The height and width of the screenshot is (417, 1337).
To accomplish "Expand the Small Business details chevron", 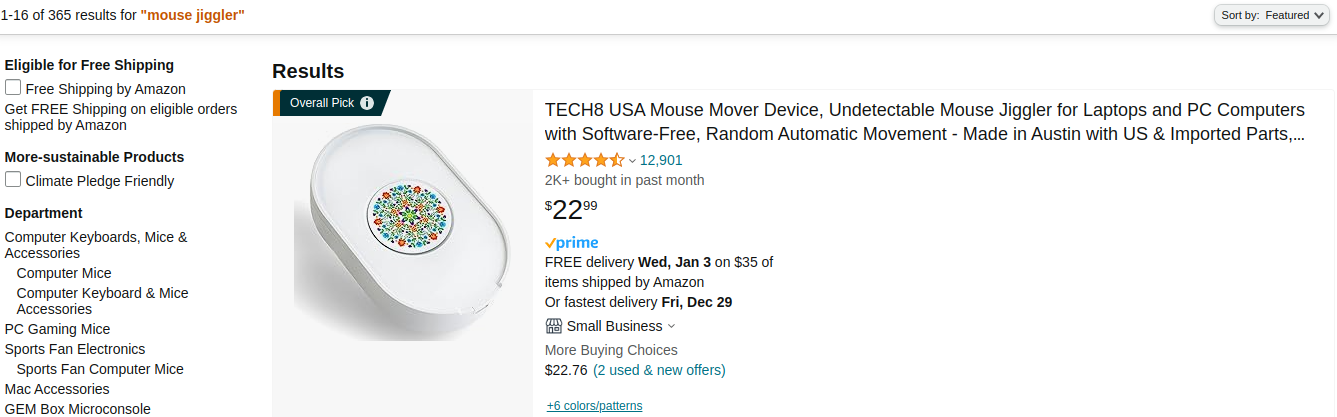I will [671, 326].
